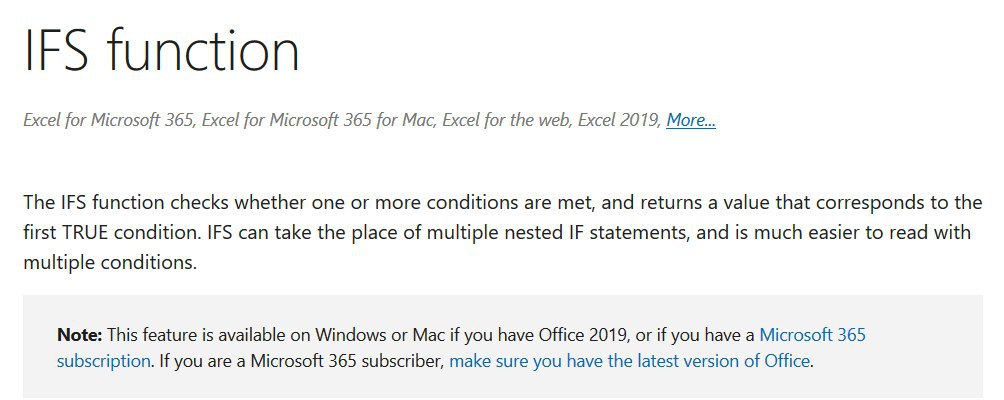The width and height of the screenshot is (1004, 400).
Task: Select the word "TRUE" in the description
Action: click(88, 232)
